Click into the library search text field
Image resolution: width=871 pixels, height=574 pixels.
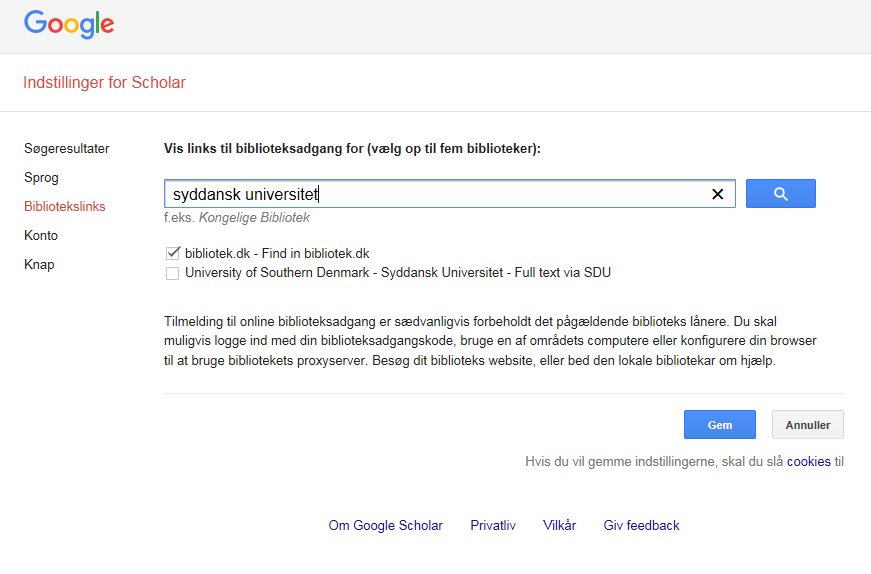(436, 194)
